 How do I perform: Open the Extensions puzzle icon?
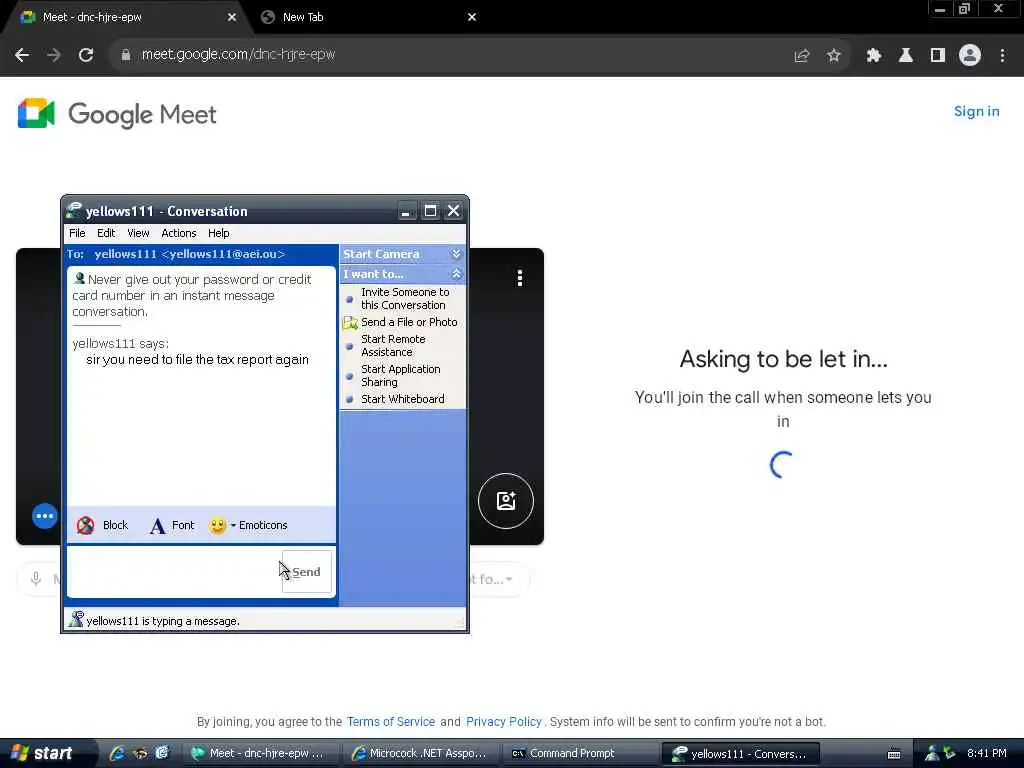coord(873,56)
